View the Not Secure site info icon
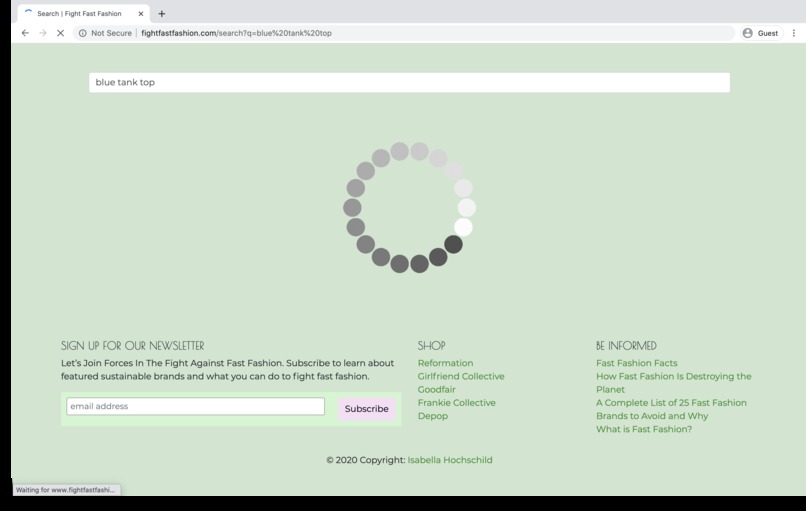This screenshot has width=806, height=511. click(x=82, y=33)
